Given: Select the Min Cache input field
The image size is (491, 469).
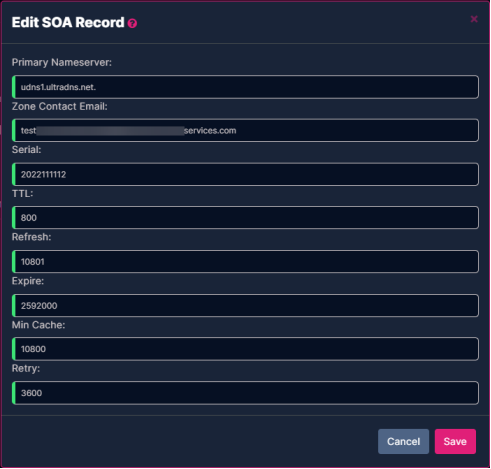Looking at the screenshot, I should click(245, 349).
